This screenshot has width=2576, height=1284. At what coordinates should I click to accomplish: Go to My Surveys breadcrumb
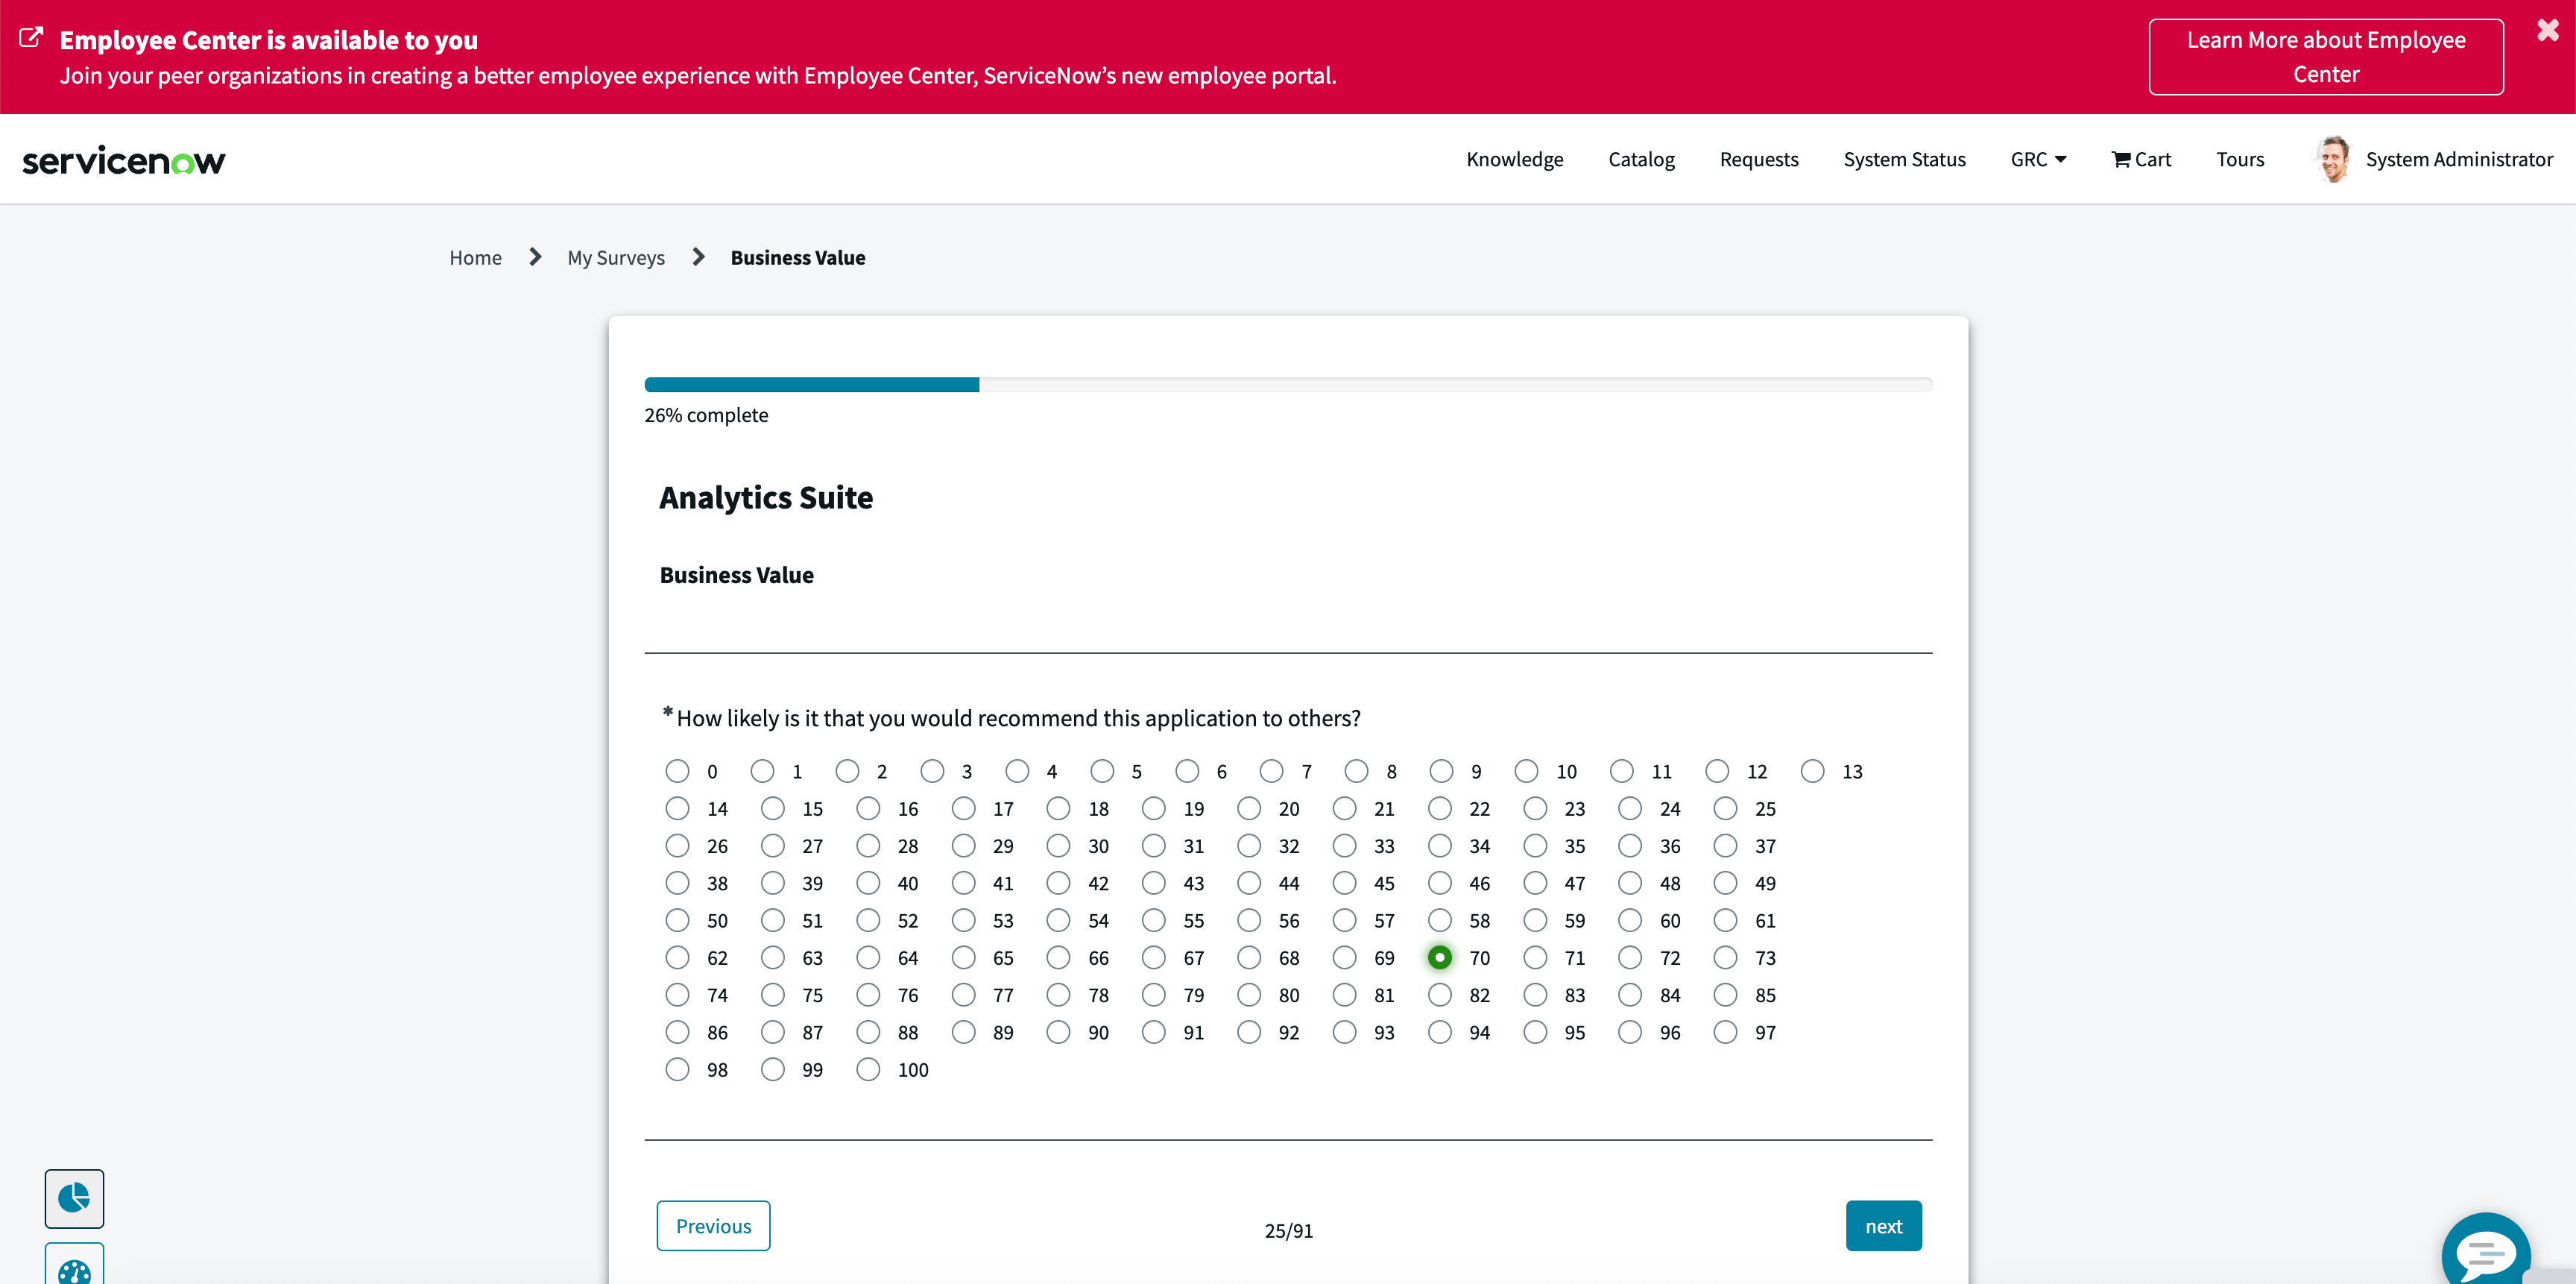tap(616, 257)
